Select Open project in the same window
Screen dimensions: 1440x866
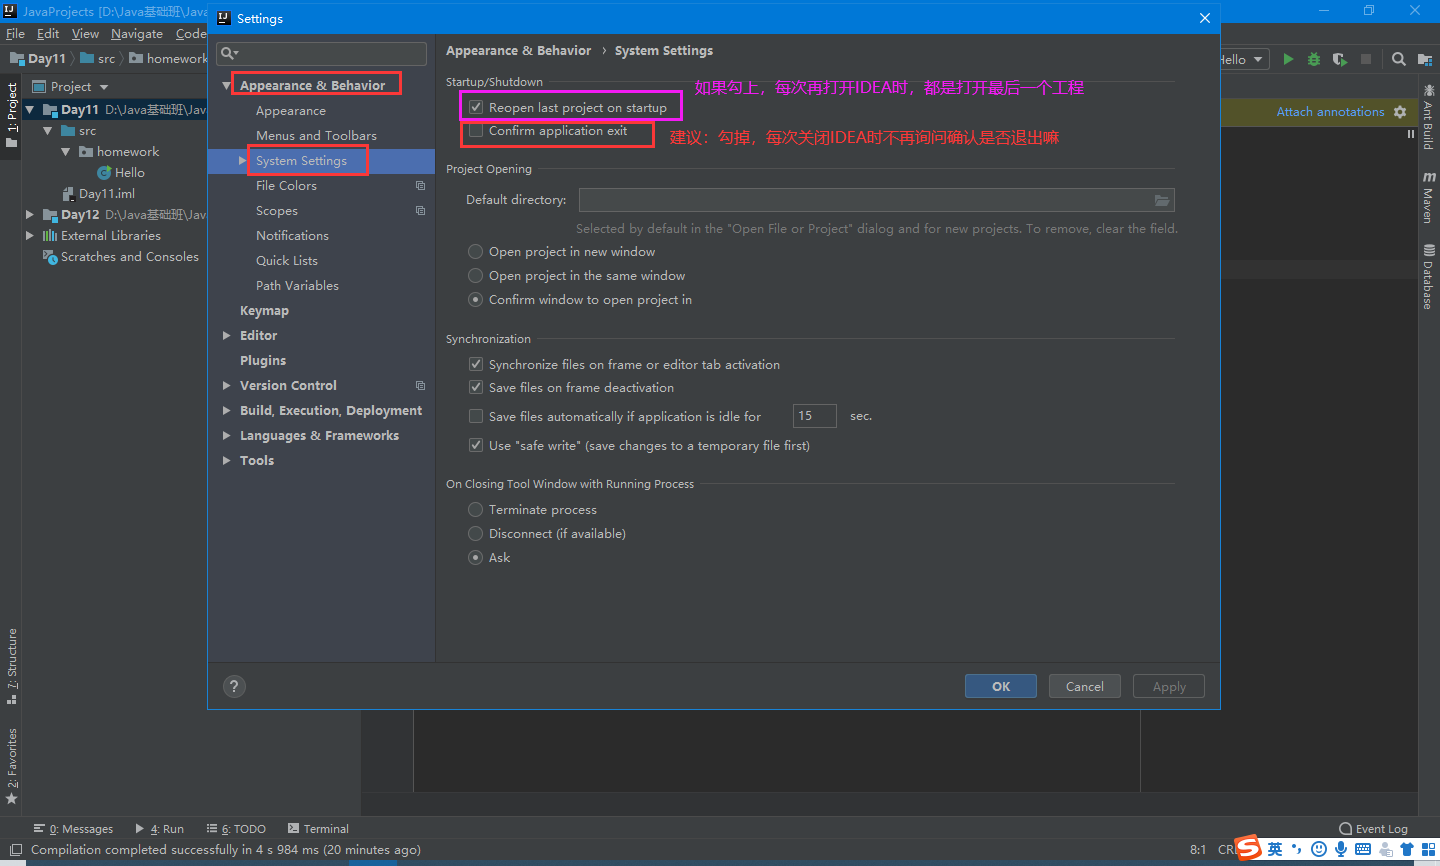click(x=476, y=276)
